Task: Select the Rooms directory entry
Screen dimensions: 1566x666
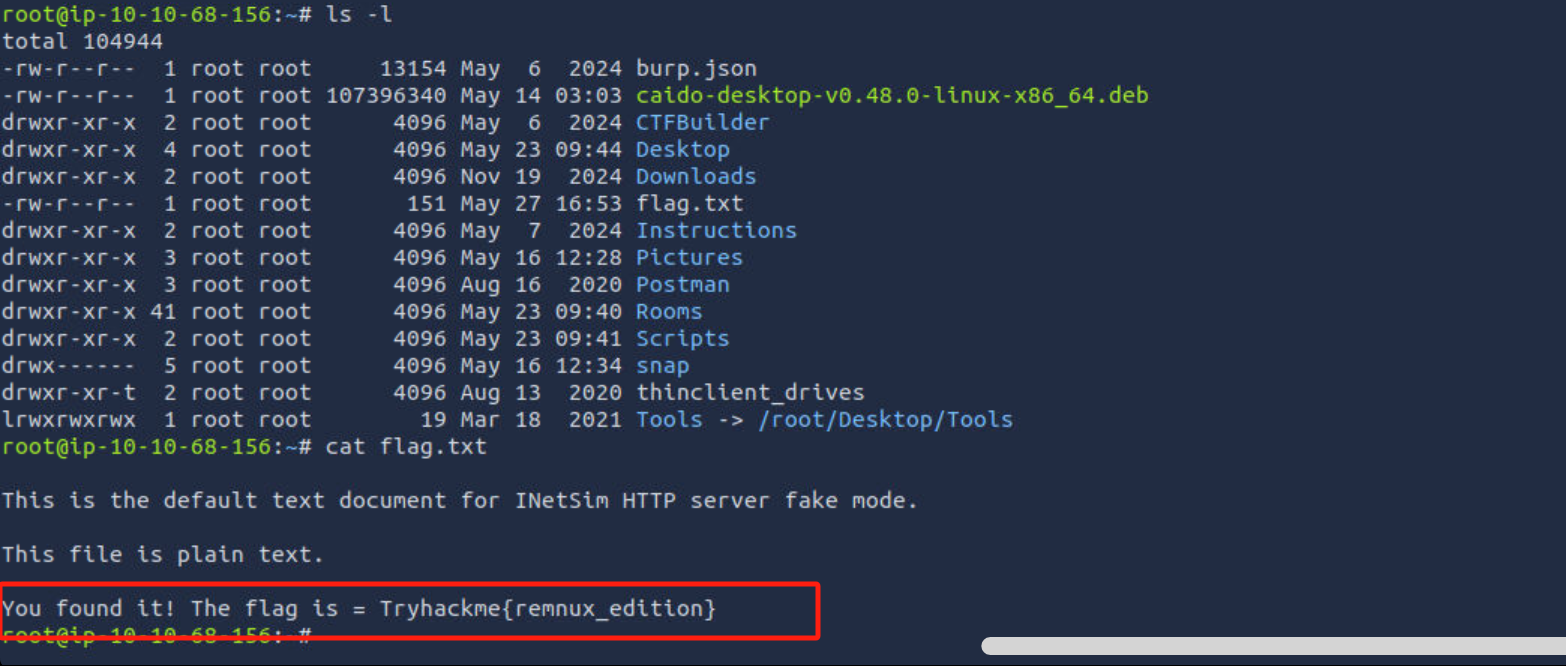Action: coord(669,312)
